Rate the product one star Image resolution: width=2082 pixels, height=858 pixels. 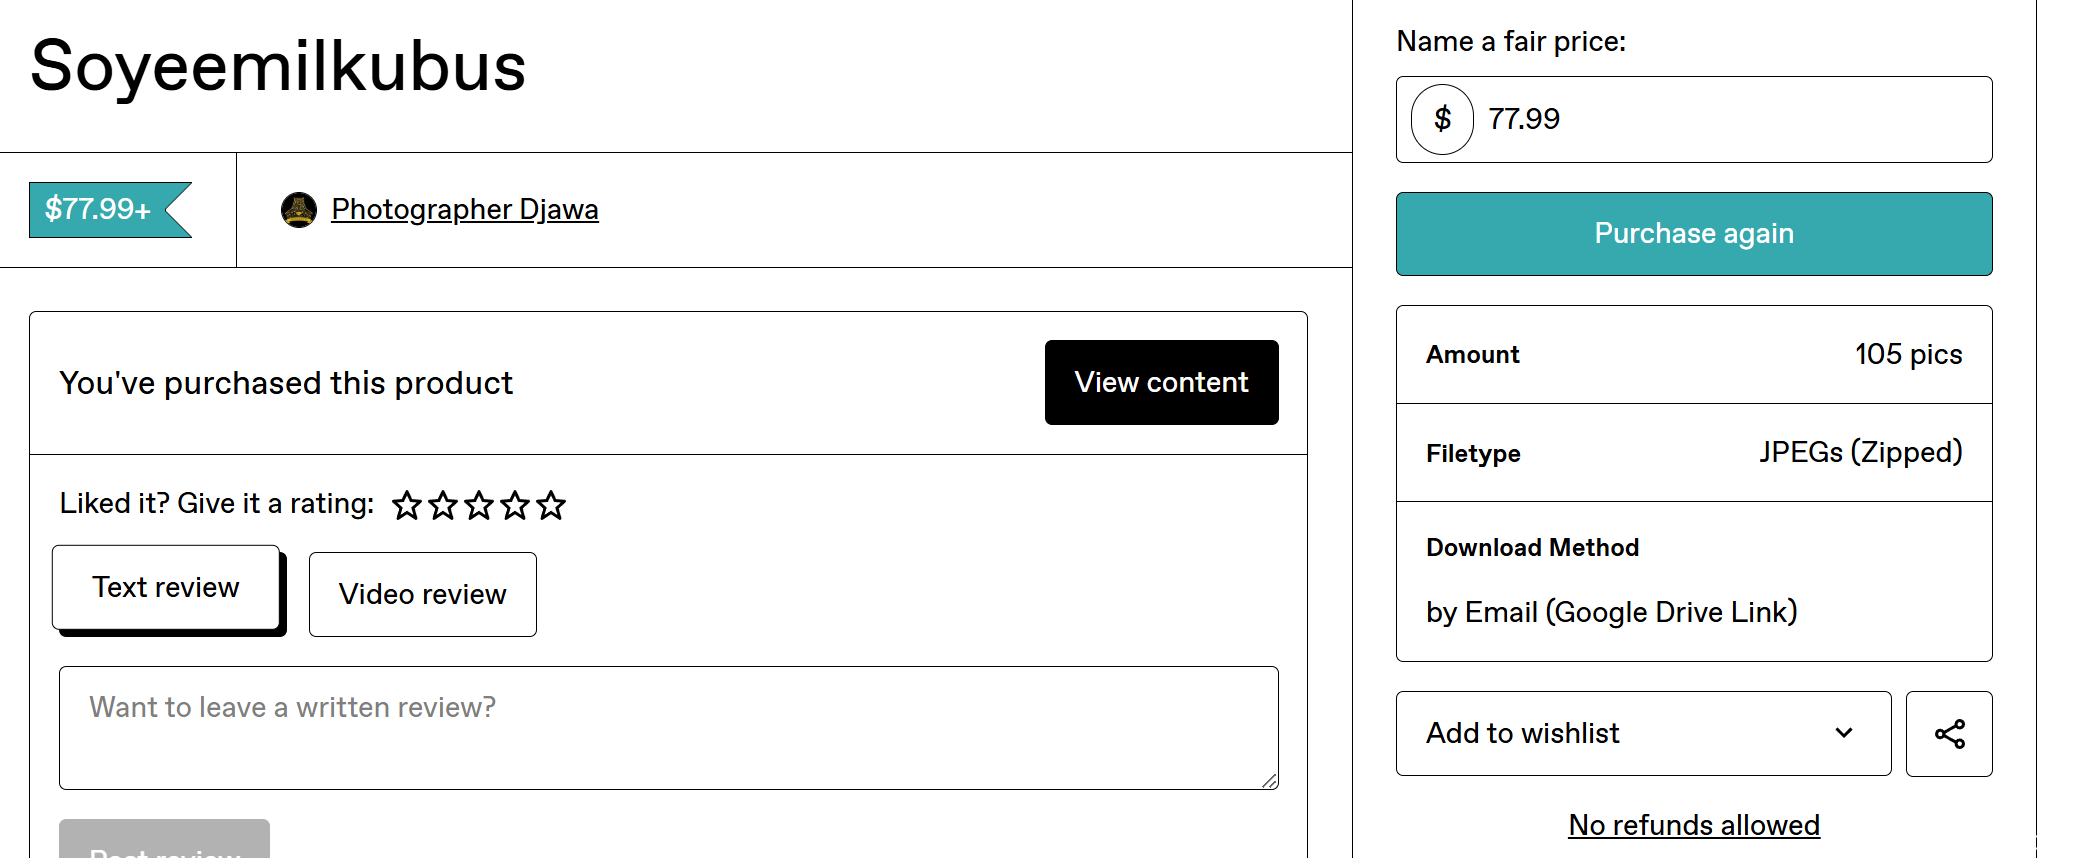click(406, 505)
